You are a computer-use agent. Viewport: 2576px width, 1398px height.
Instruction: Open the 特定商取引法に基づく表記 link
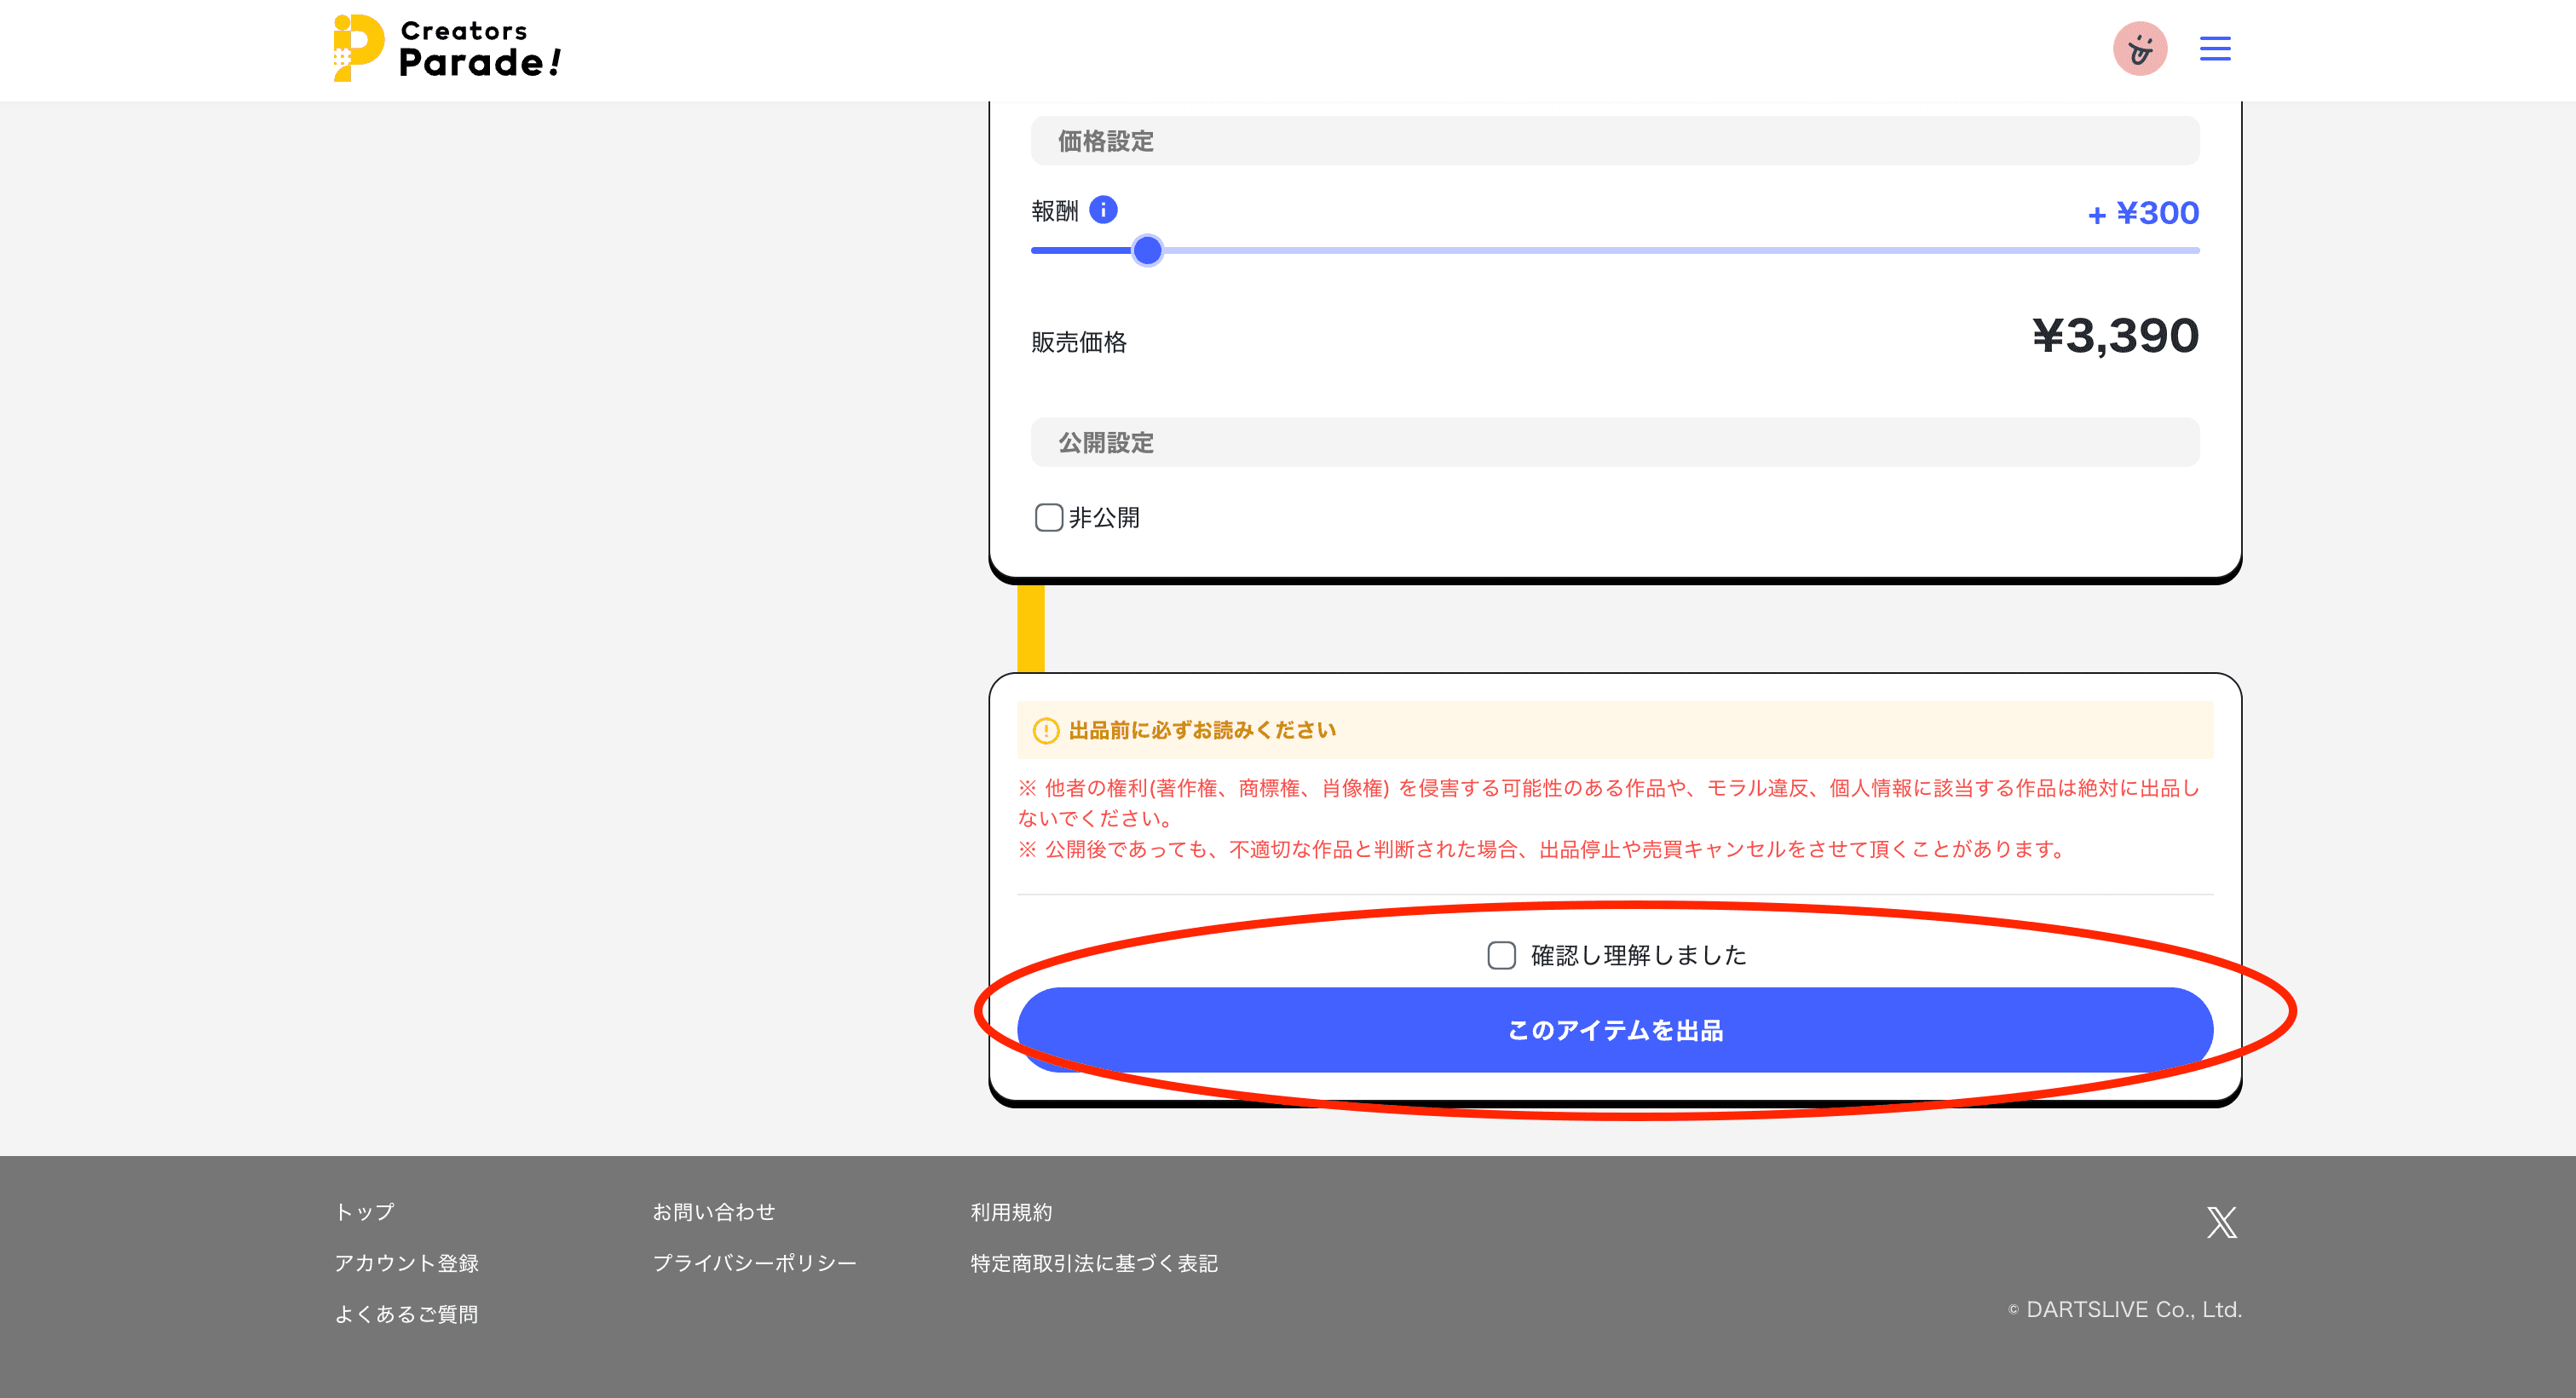point(1093,1262)
